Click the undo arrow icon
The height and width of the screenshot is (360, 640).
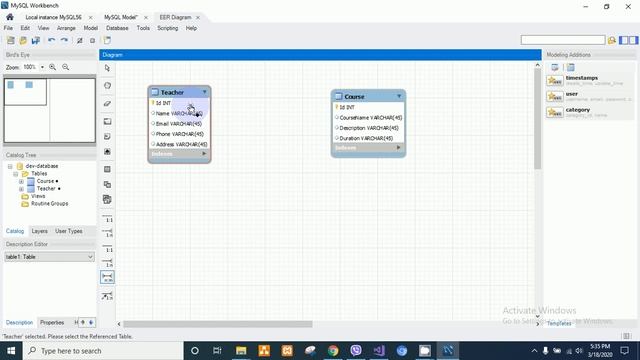51,40
